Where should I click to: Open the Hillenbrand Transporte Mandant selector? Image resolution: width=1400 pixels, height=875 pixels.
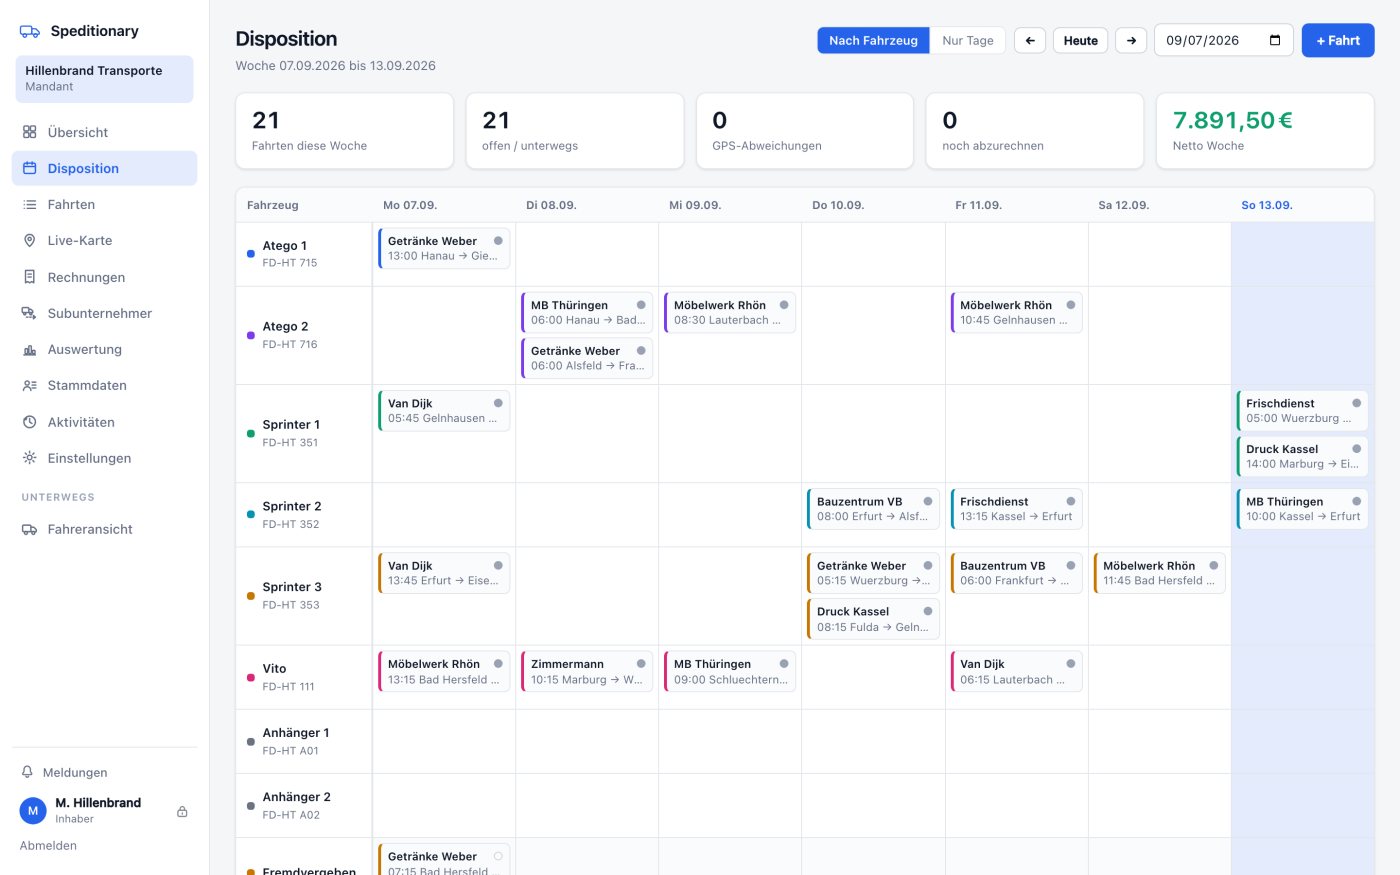click(x=104, y=79)
